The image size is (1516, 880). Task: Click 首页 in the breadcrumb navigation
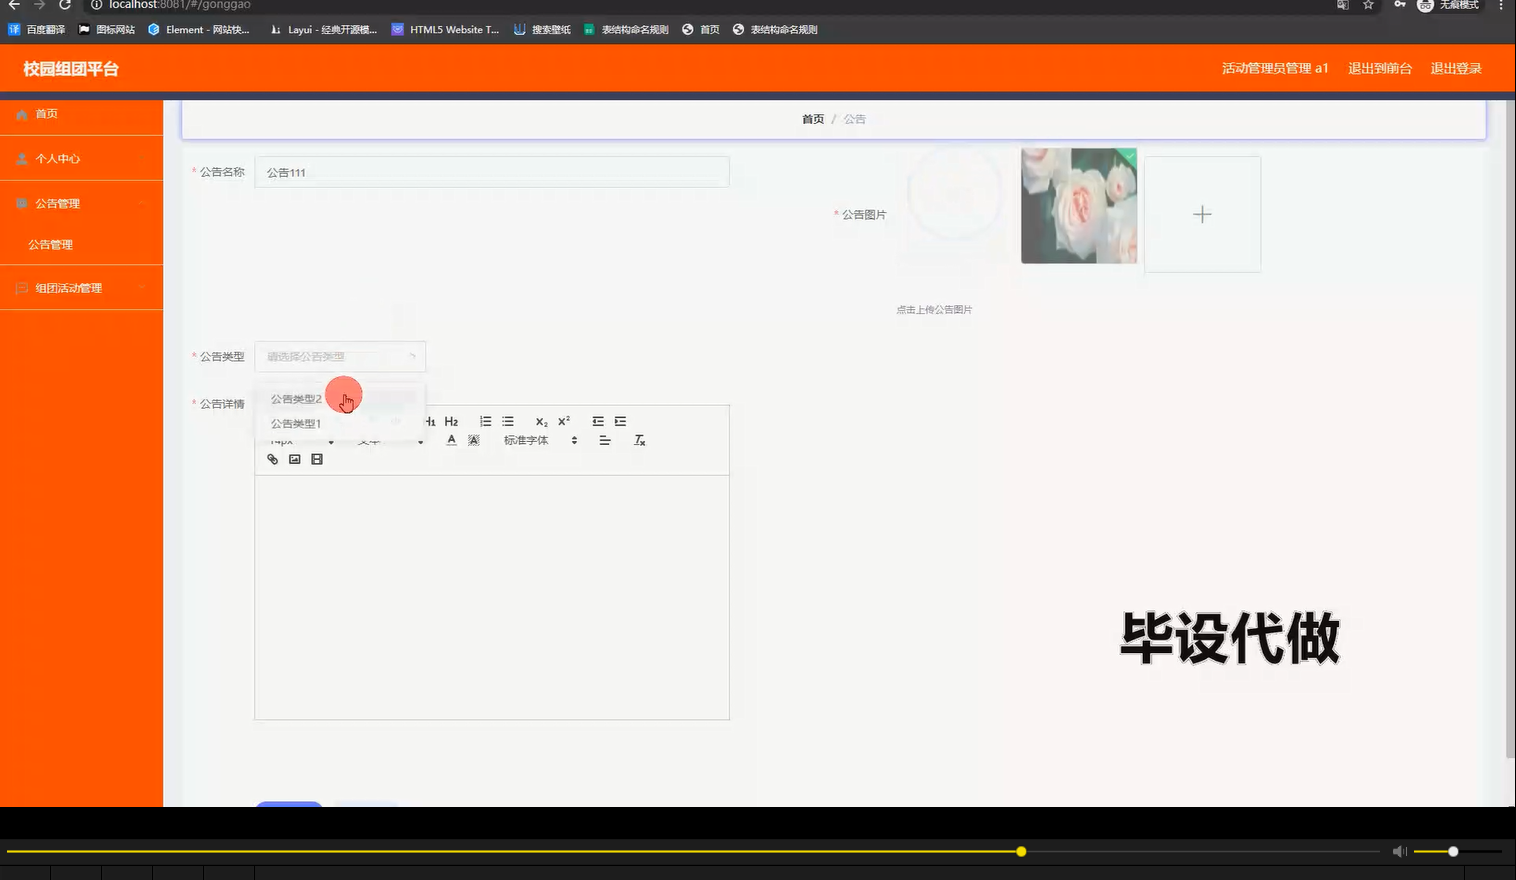813,118
